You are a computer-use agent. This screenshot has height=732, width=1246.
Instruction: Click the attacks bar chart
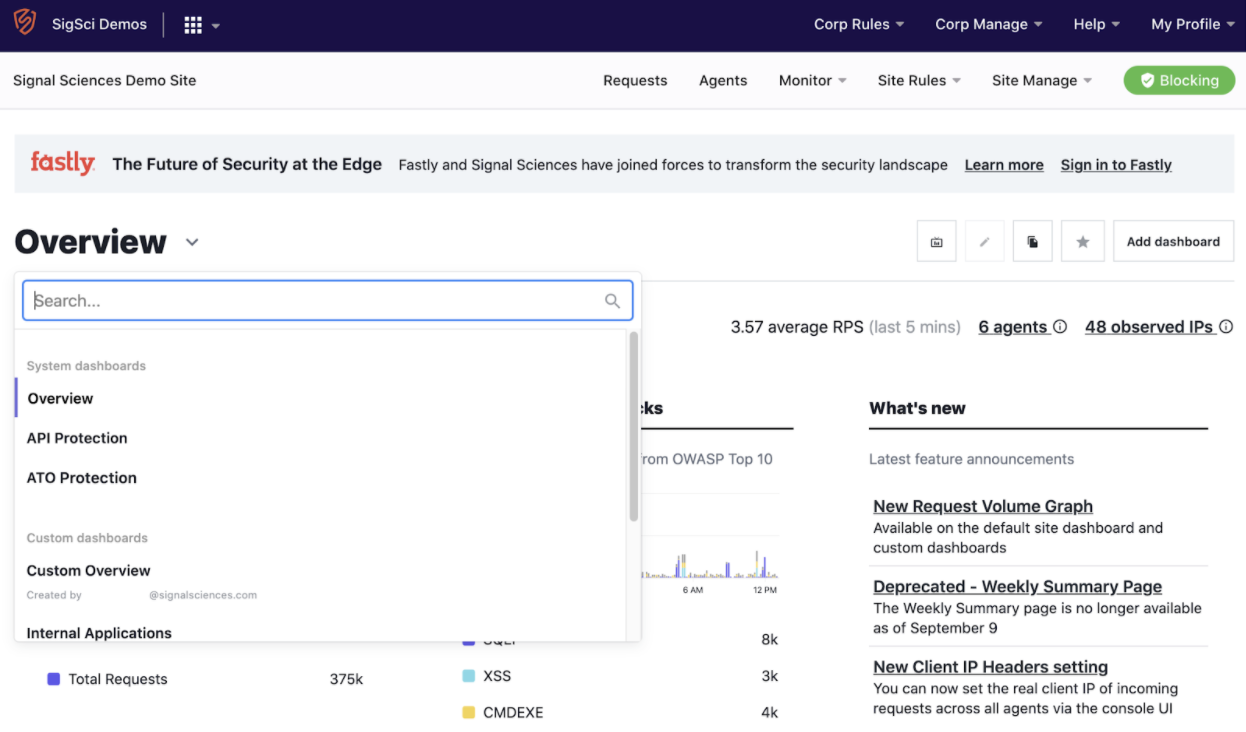(710, 564)
